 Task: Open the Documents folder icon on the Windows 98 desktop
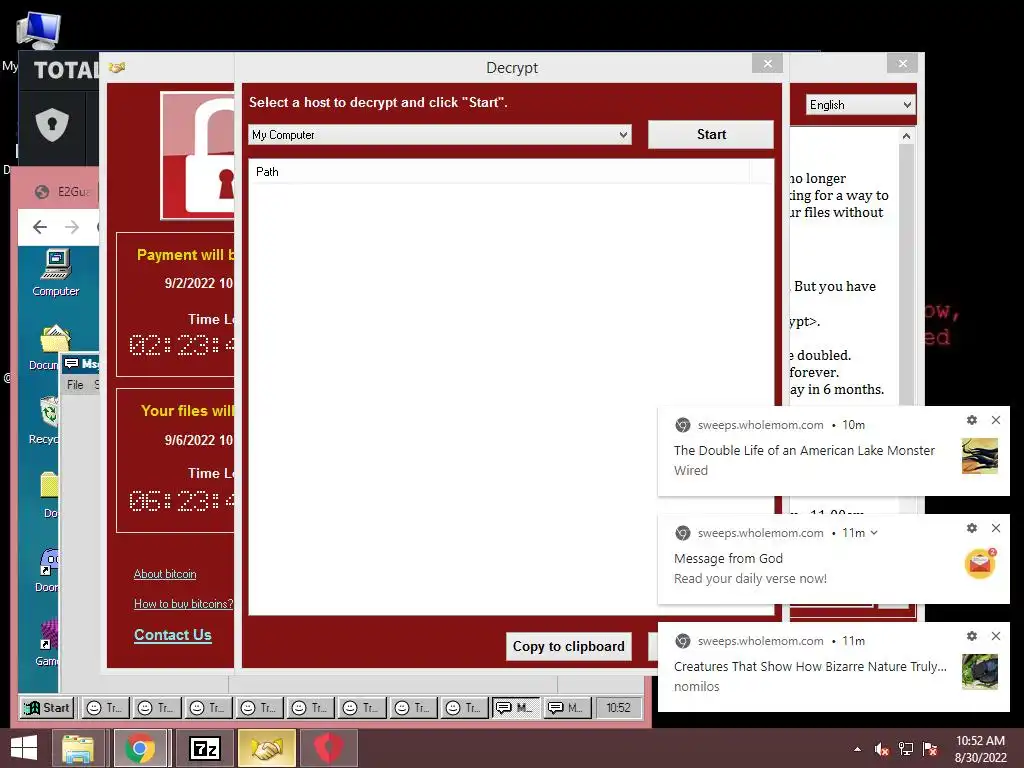46,348
